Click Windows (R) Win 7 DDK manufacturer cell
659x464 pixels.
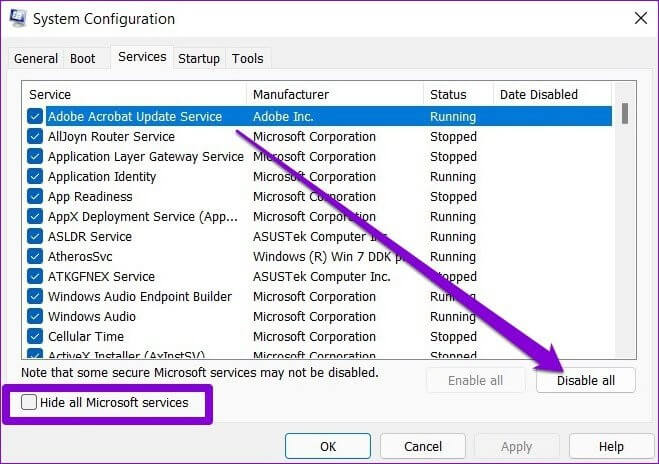329,256
